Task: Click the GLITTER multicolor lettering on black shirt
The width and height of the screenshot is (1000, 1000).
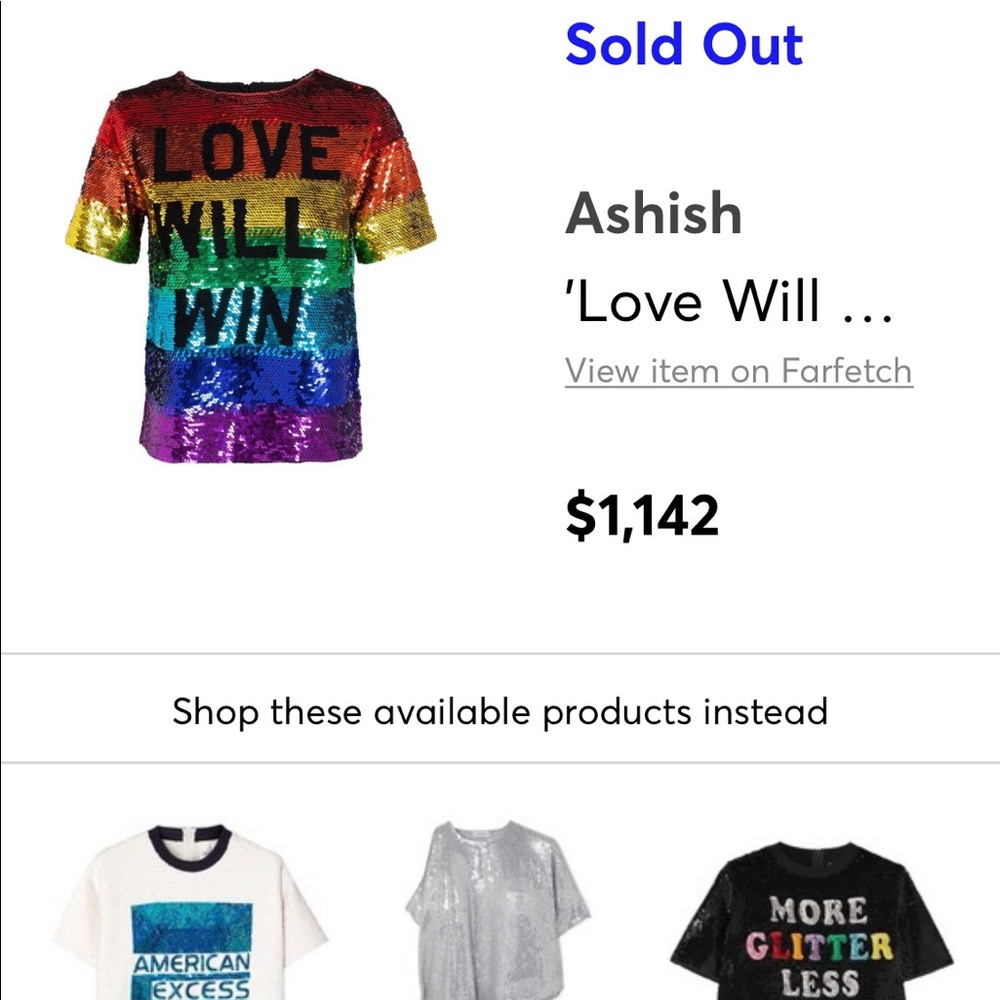Action: click(820, 945)
